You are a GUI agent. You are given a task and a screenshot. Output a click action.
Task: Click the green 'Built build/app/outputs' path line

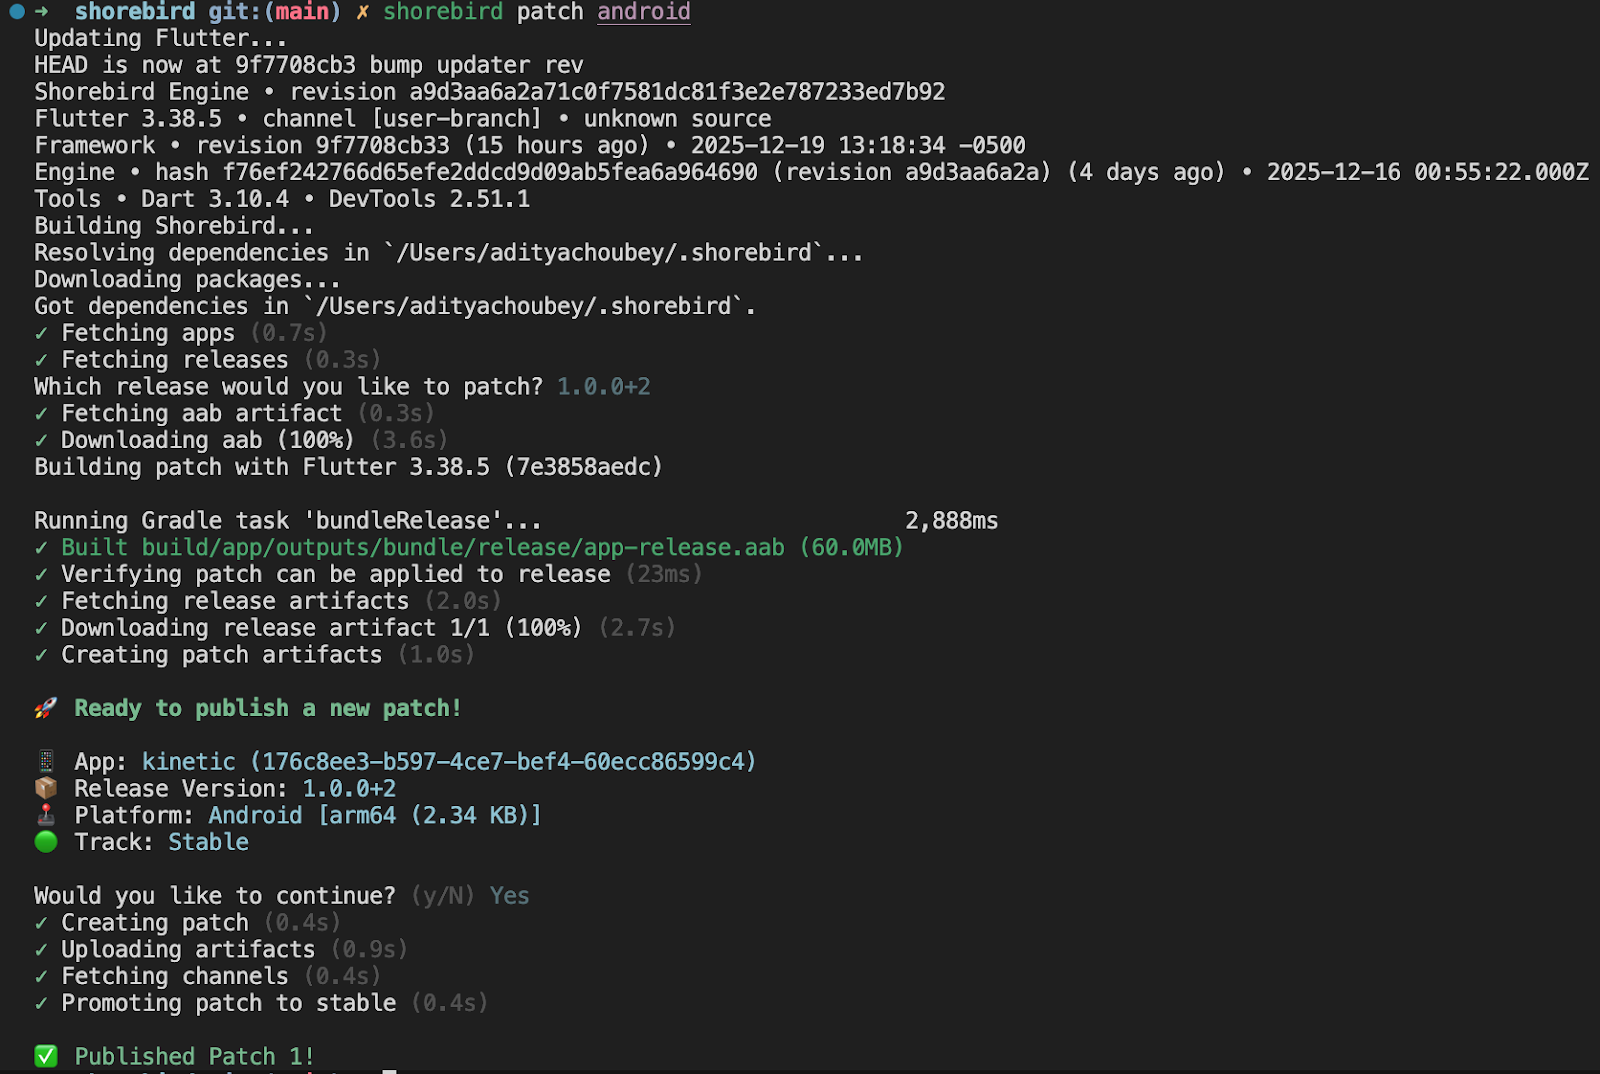(x=469, y=548)
